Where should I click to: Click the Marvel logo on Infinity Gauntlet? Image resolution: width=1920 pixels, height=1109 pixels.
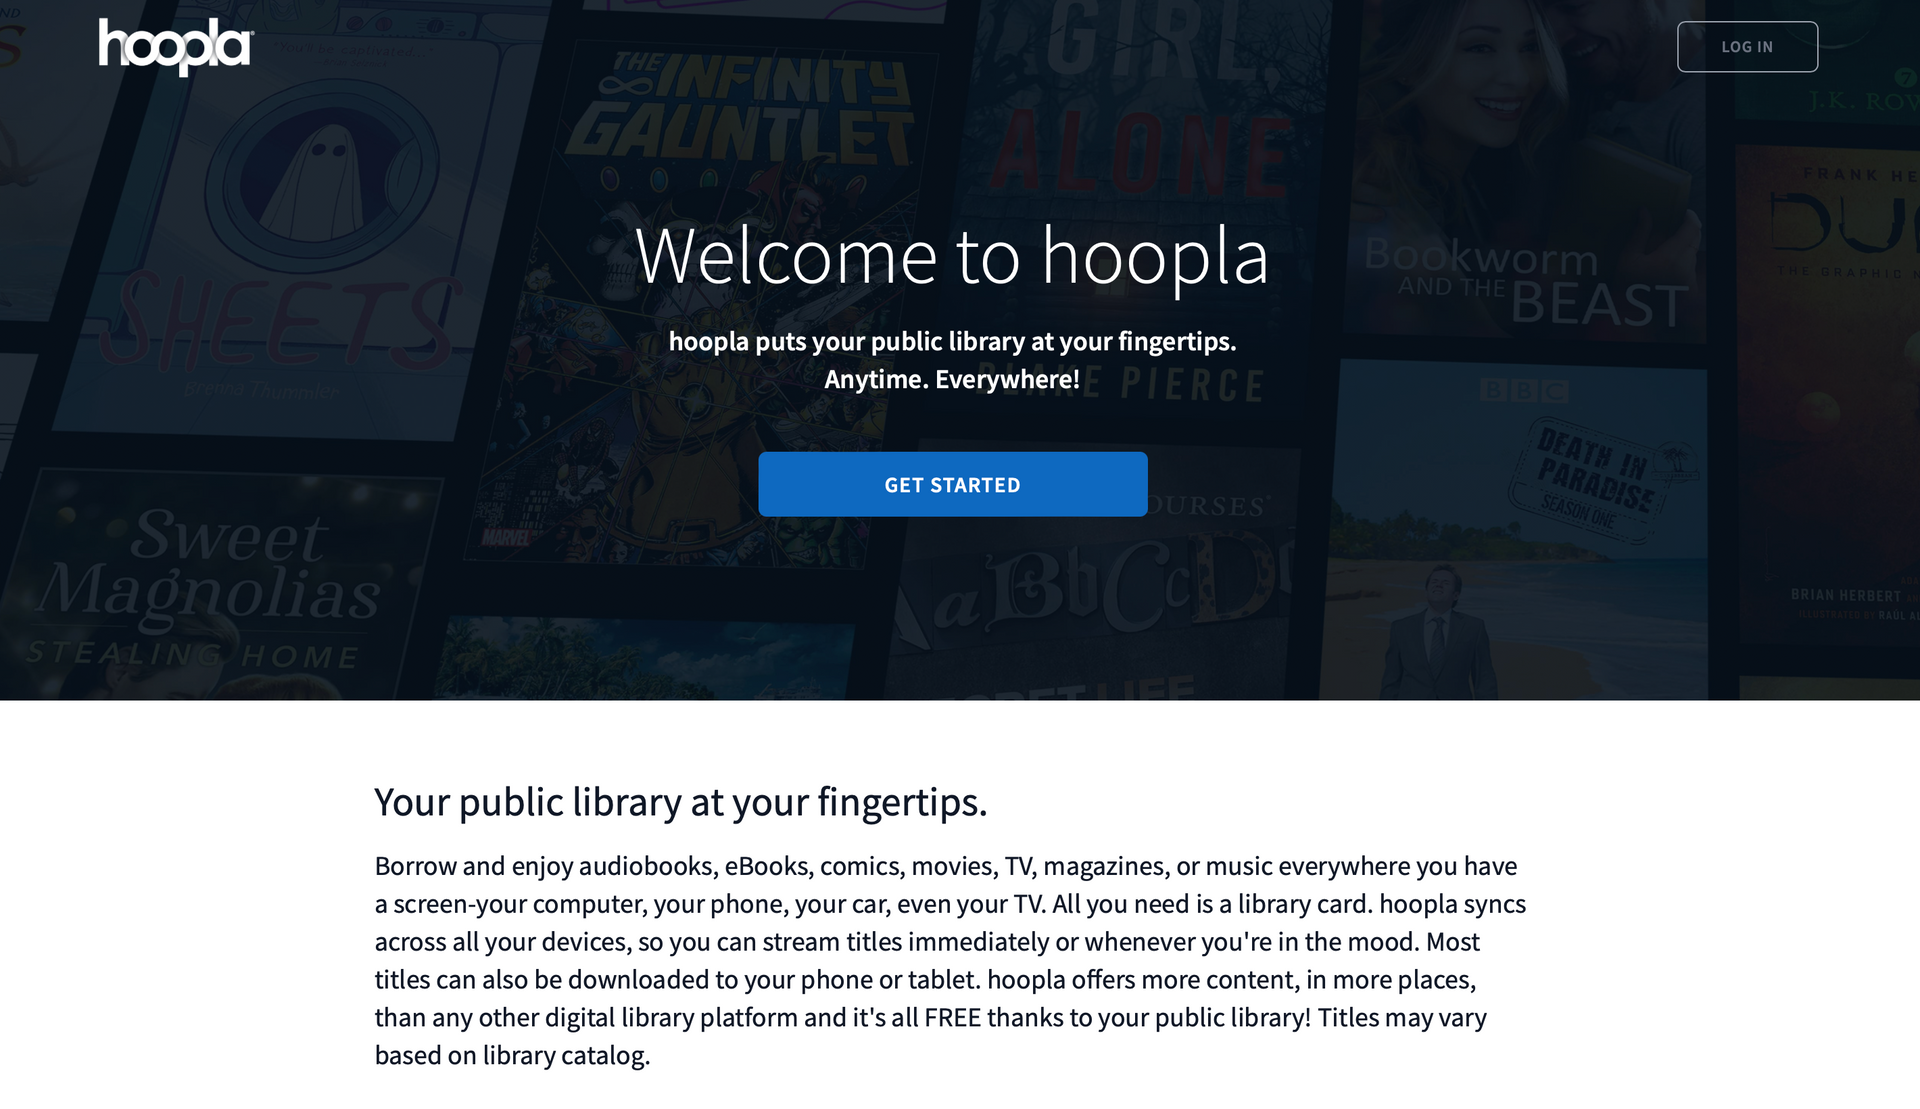(x=506, y=538)
